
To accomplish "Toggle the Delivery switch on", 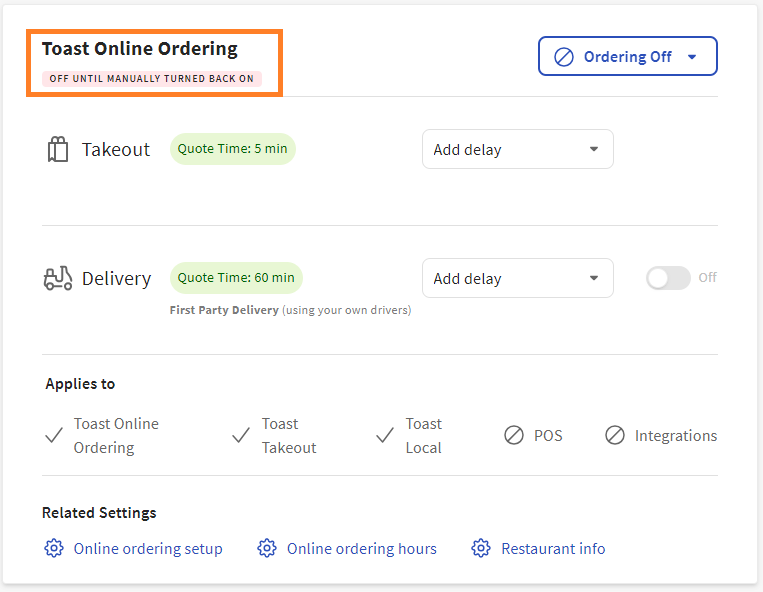I will coord(668,278).
